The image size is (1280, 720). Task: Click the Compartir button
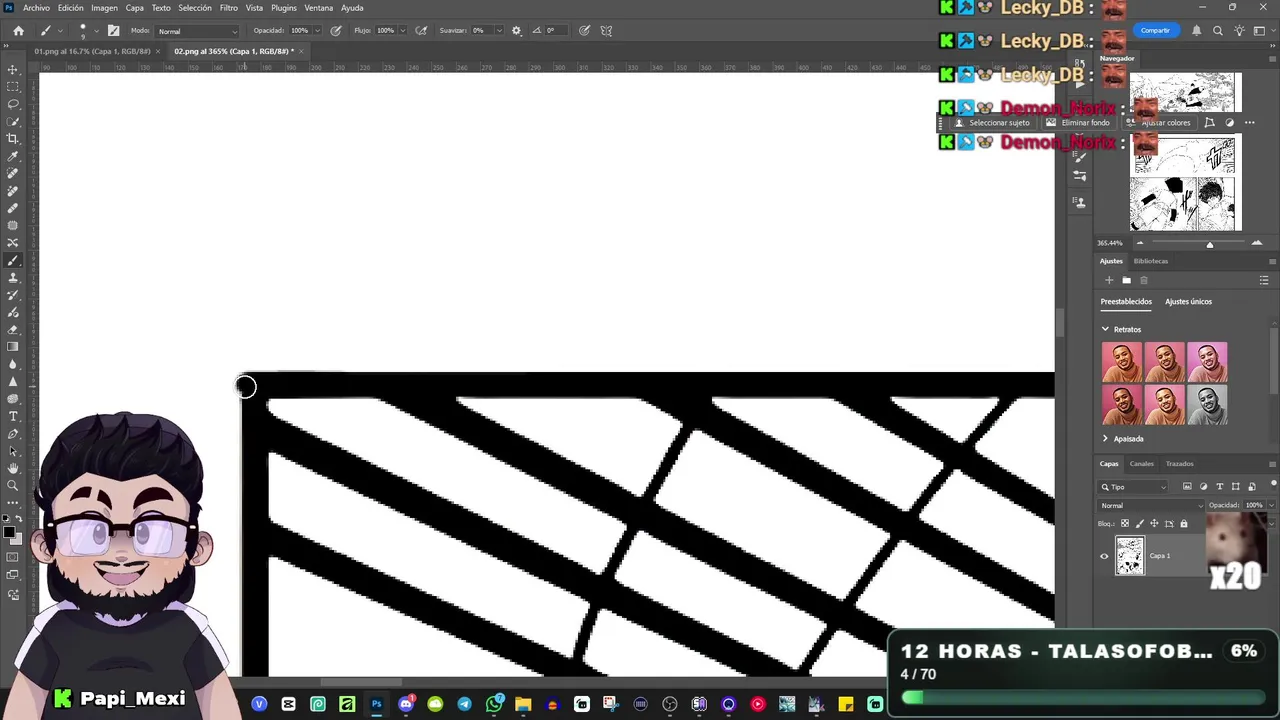[1155, 30]
